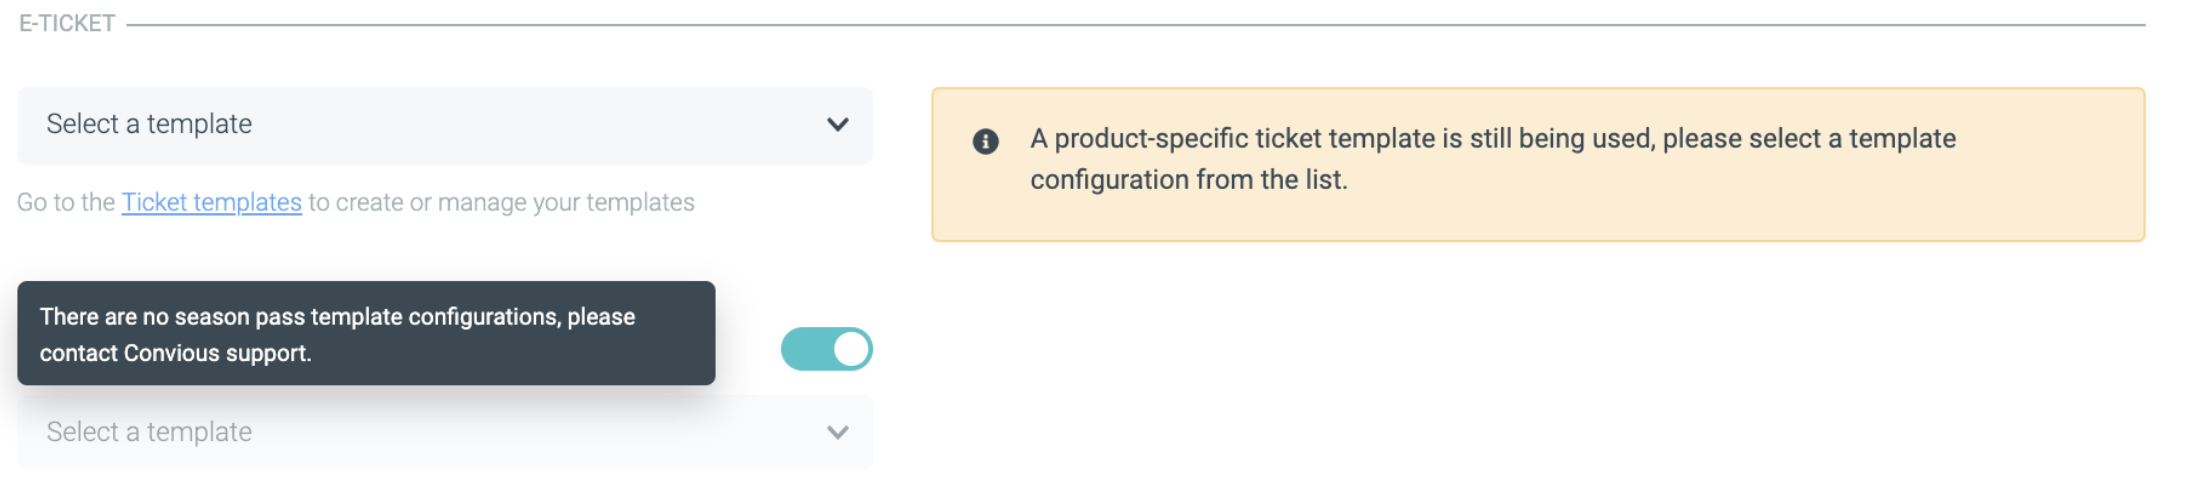2210x494 pixels.
Task: Follow the "Ticket templates" link
Action: [211, 202]
